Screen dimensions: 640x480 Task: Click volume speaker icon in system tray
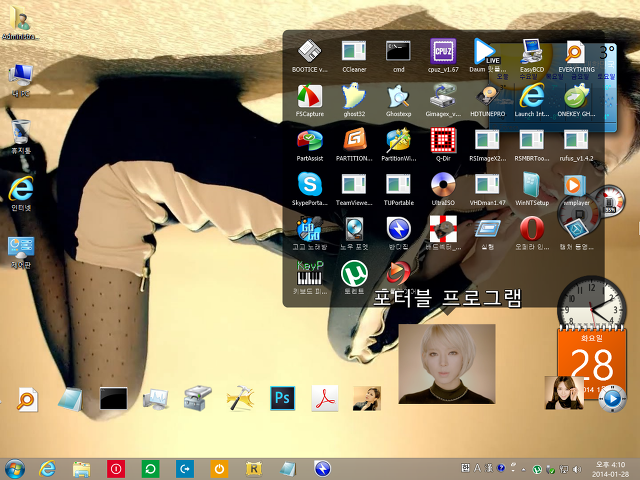pyautogui.click(x=576, y=469)
